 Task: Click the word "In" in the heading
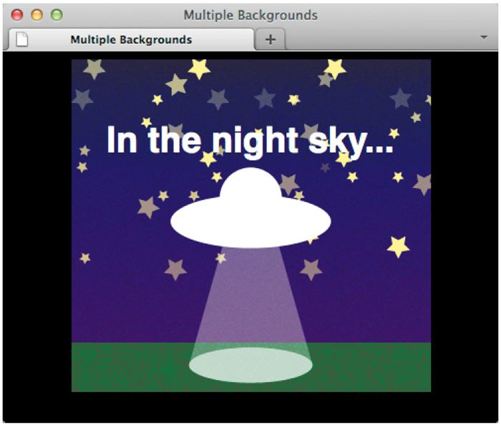[x=122, y=140]
